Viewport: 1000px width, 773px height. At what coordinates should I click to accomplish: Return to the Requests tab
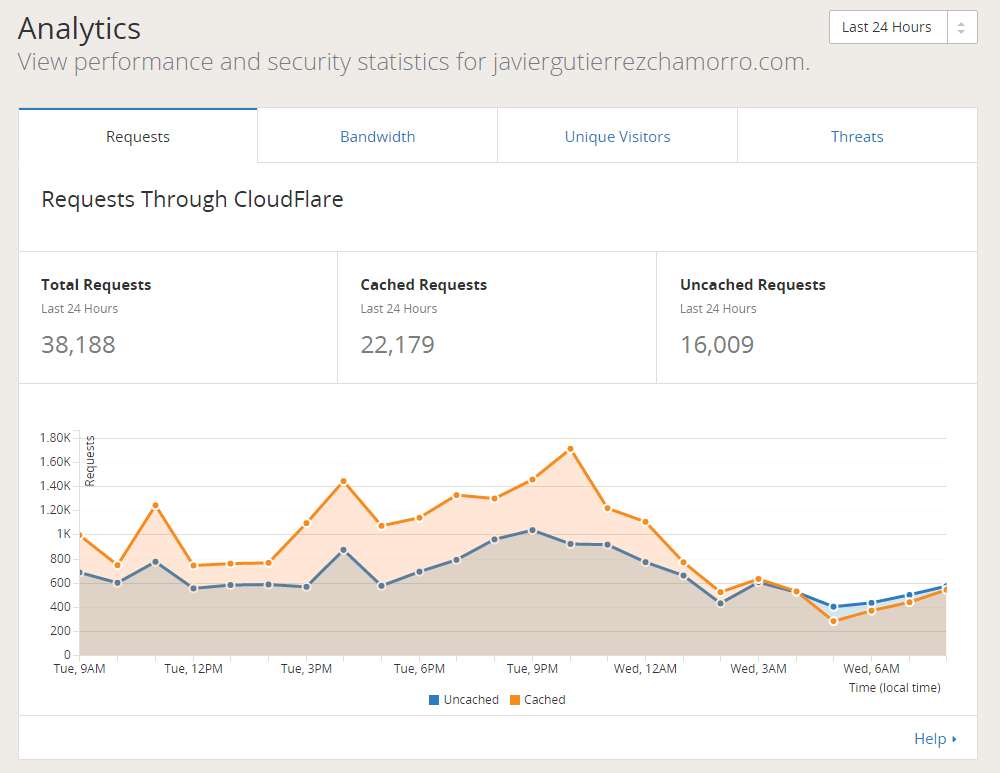tap(137, 136)
